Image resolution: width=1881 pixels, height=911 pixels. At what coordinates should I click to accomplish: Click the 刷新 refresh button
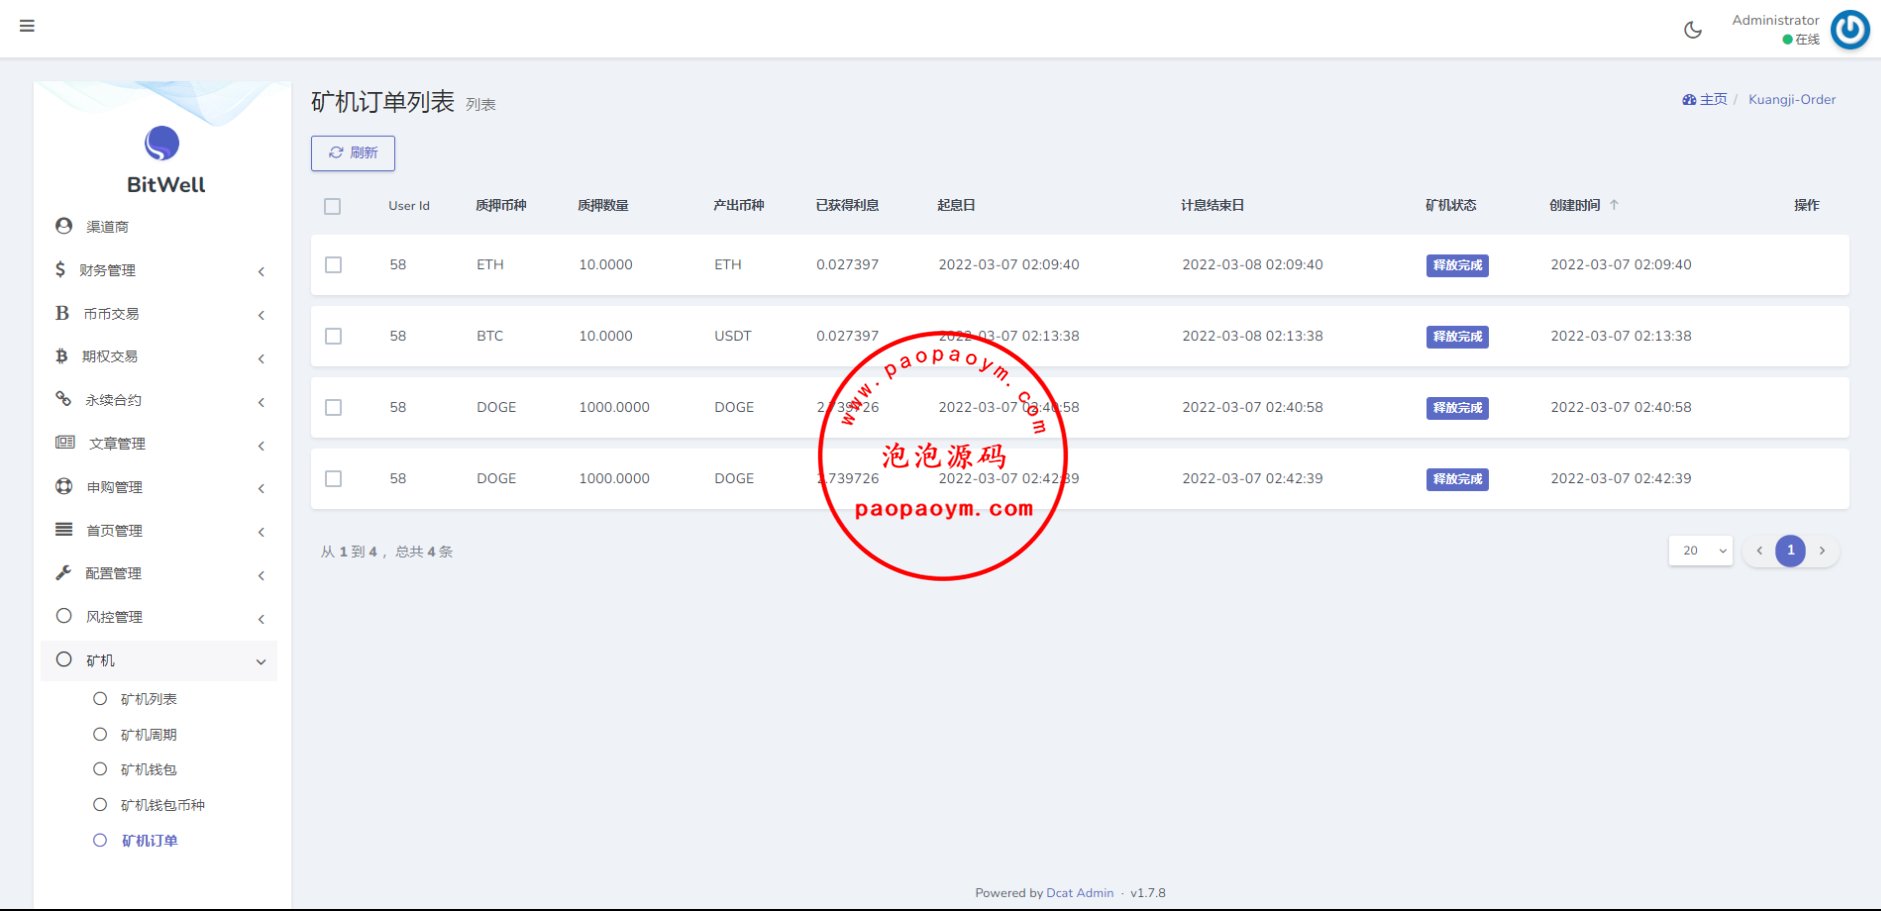pos(353,153)
